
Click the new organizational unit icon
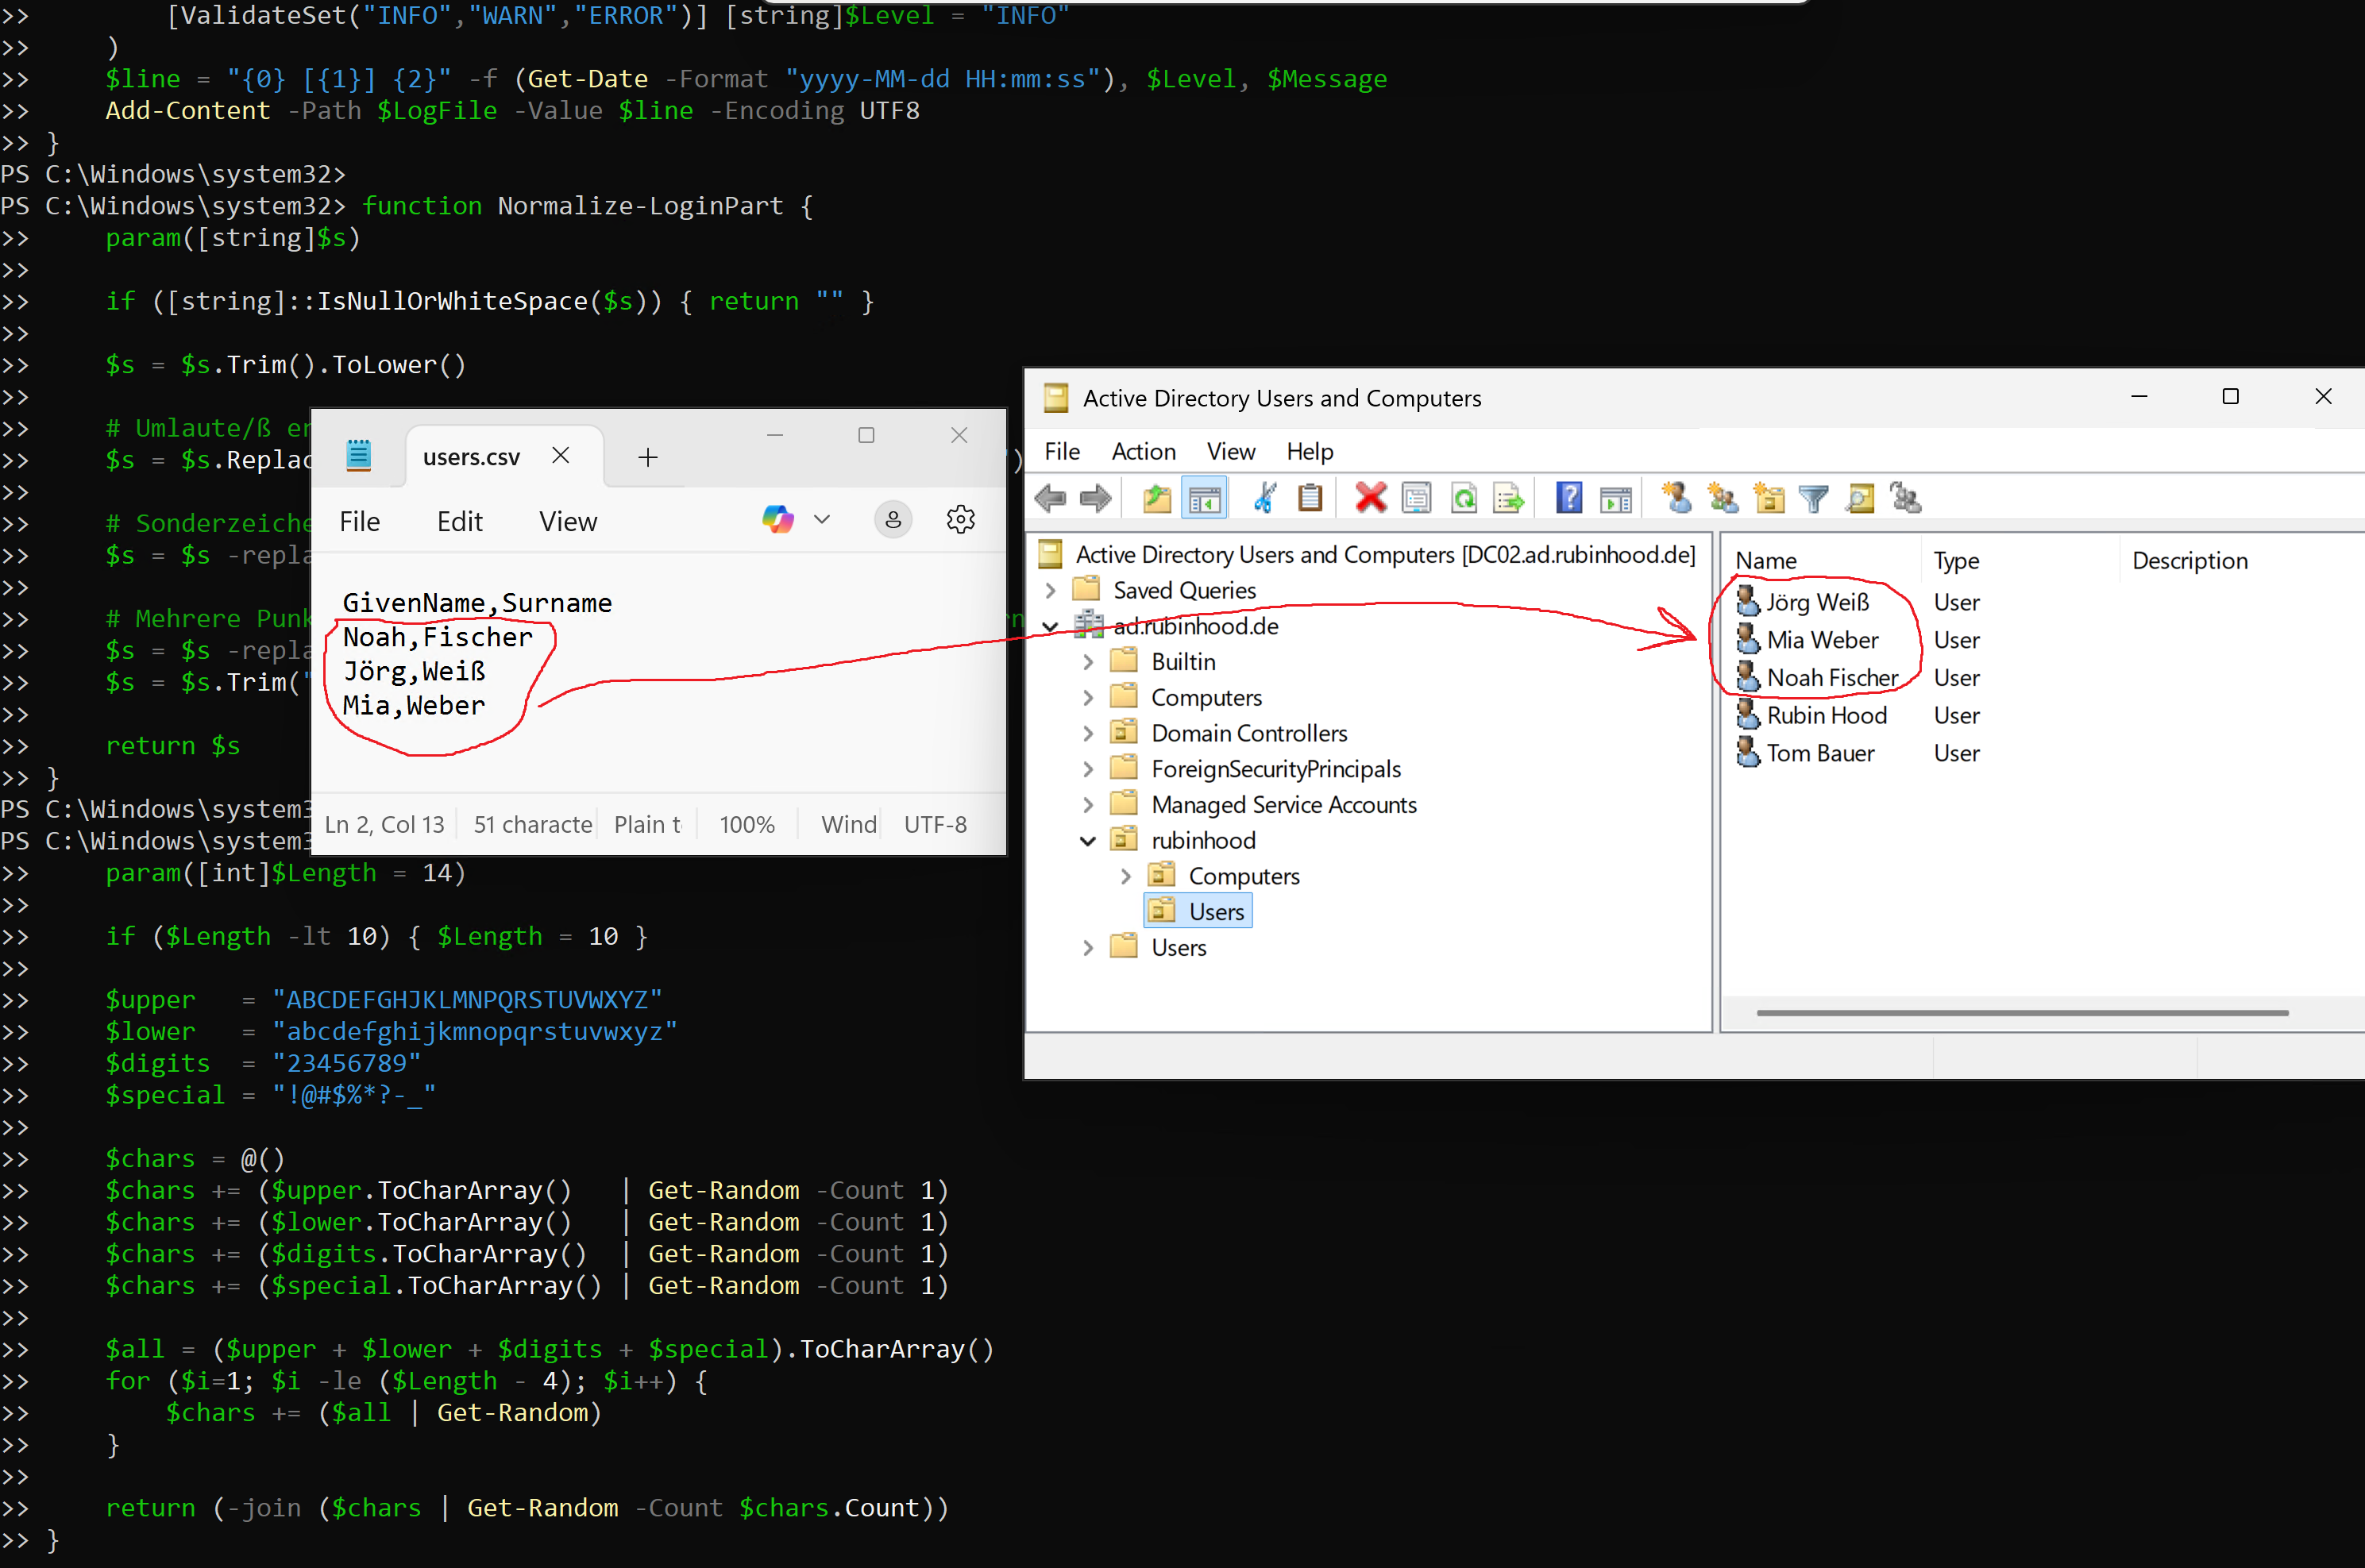point(1768,498)
